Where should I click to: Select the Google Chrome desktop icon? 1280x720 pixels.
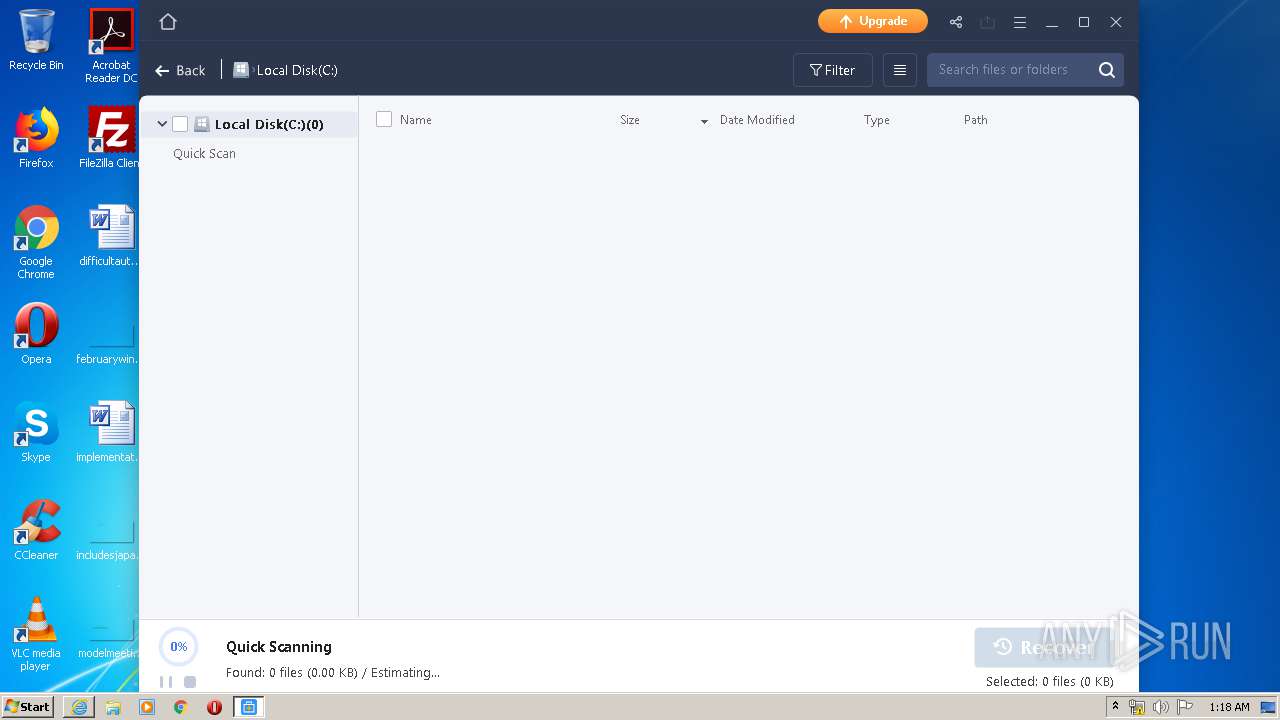[x=36, y=242]
